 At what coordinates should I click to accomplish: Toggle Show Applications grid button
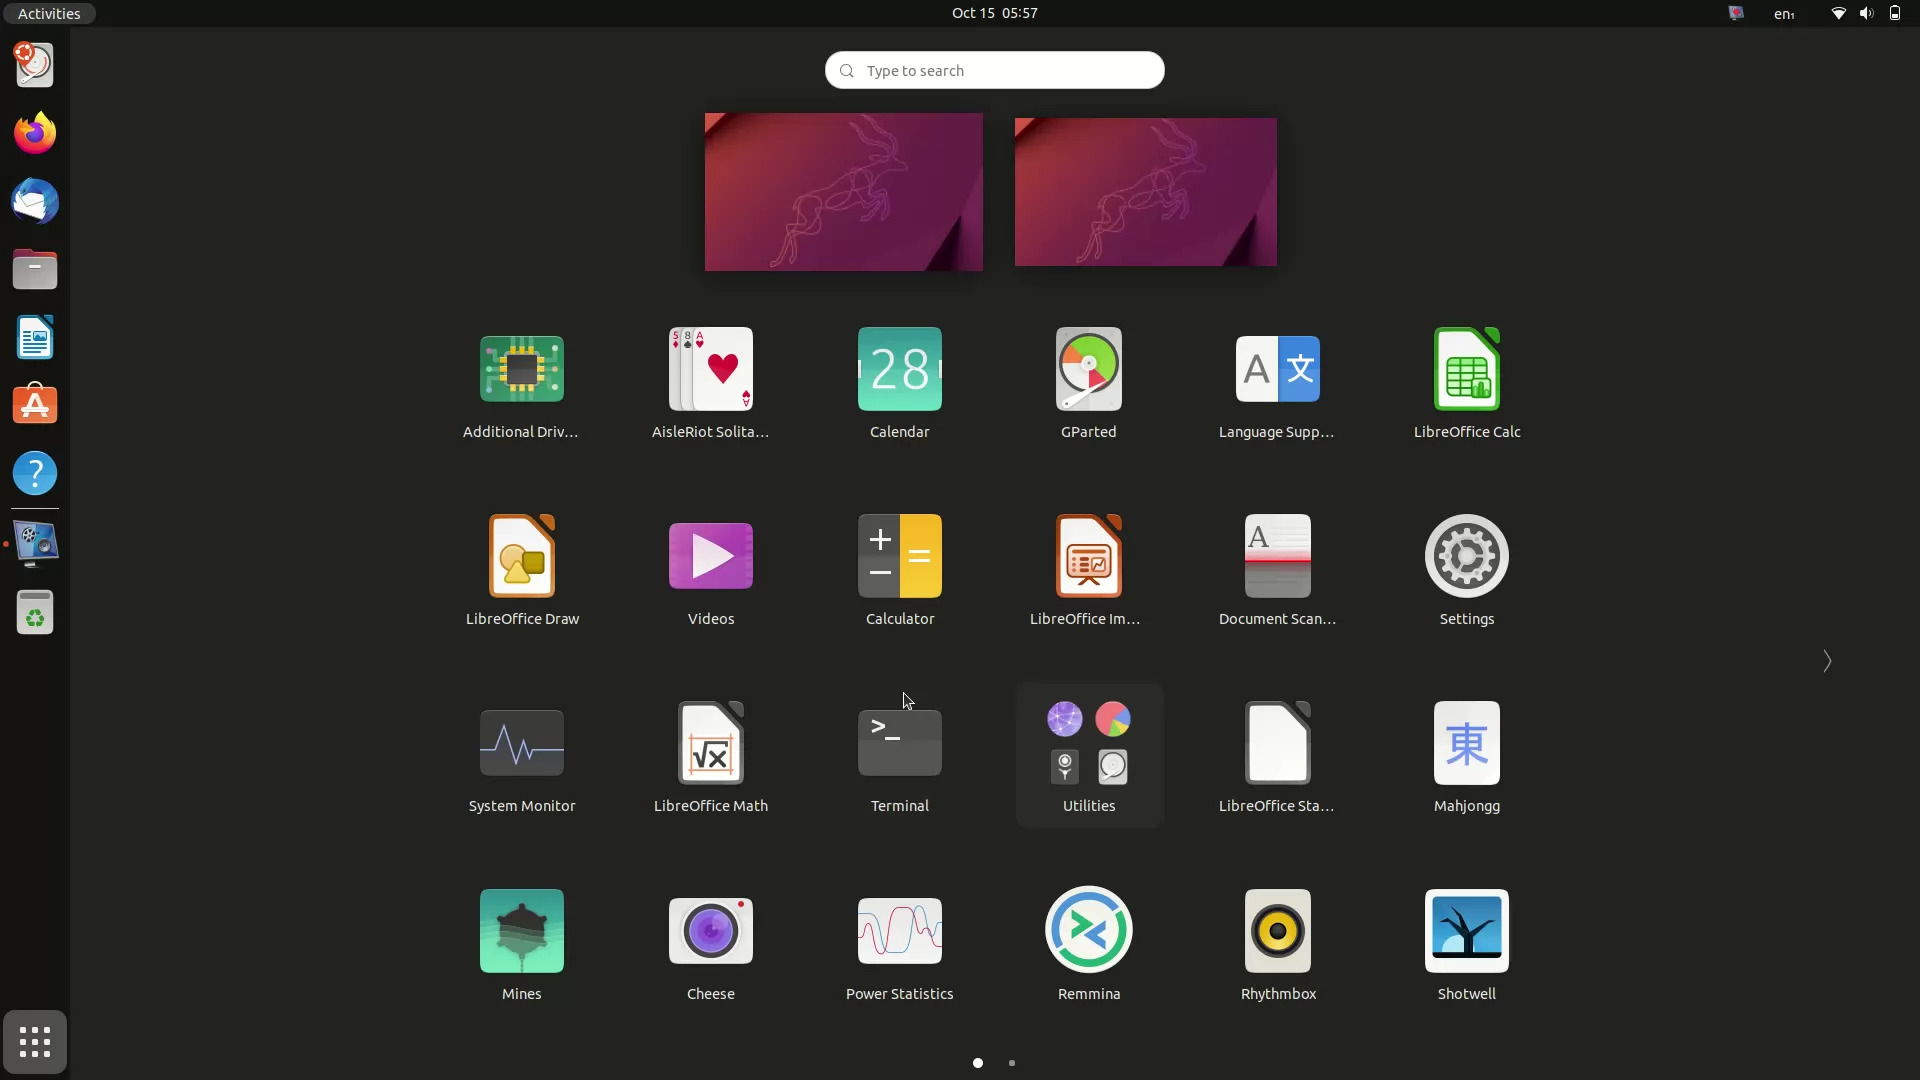click(35, 1042)
